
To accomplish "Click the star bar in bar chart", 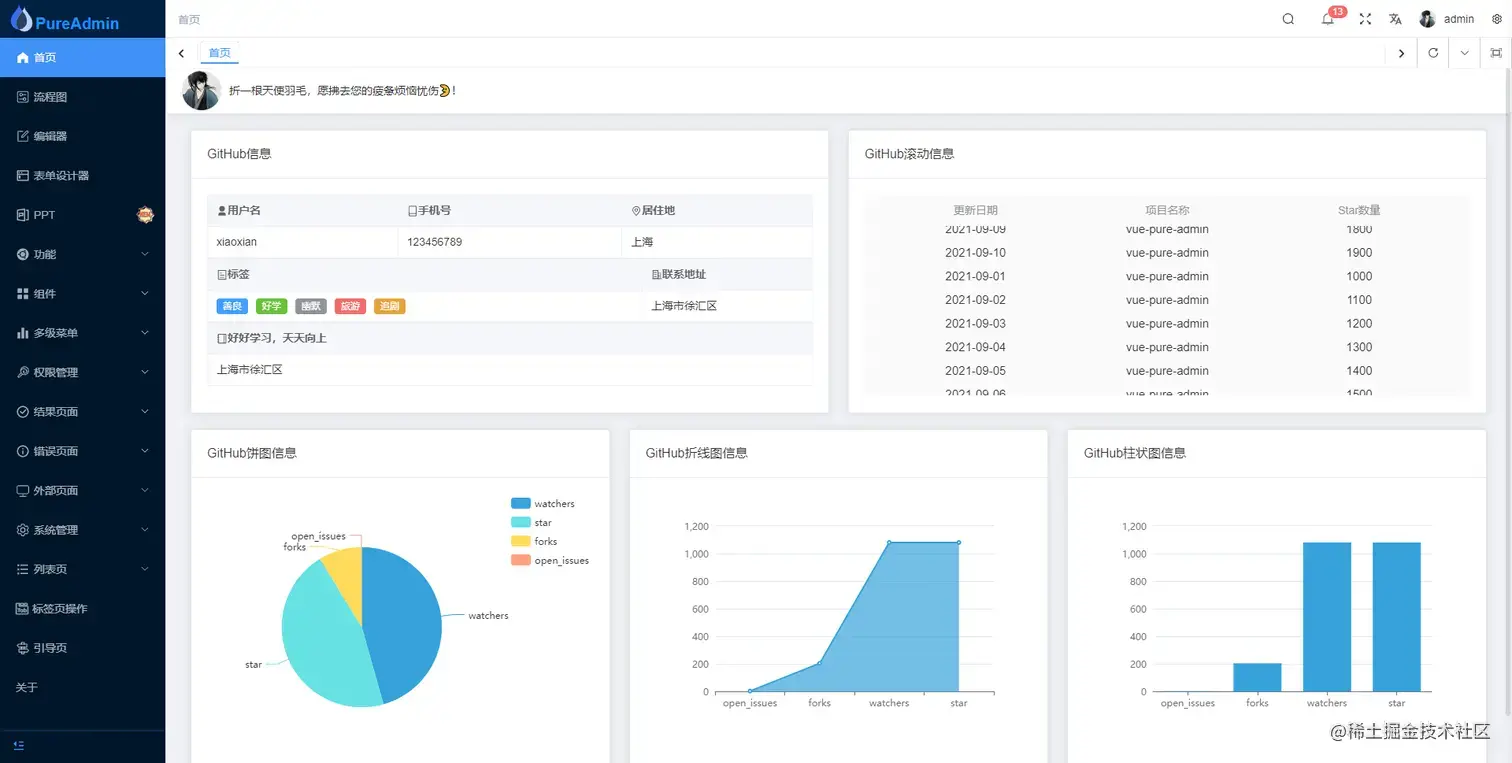I will tap(1396, 617).
